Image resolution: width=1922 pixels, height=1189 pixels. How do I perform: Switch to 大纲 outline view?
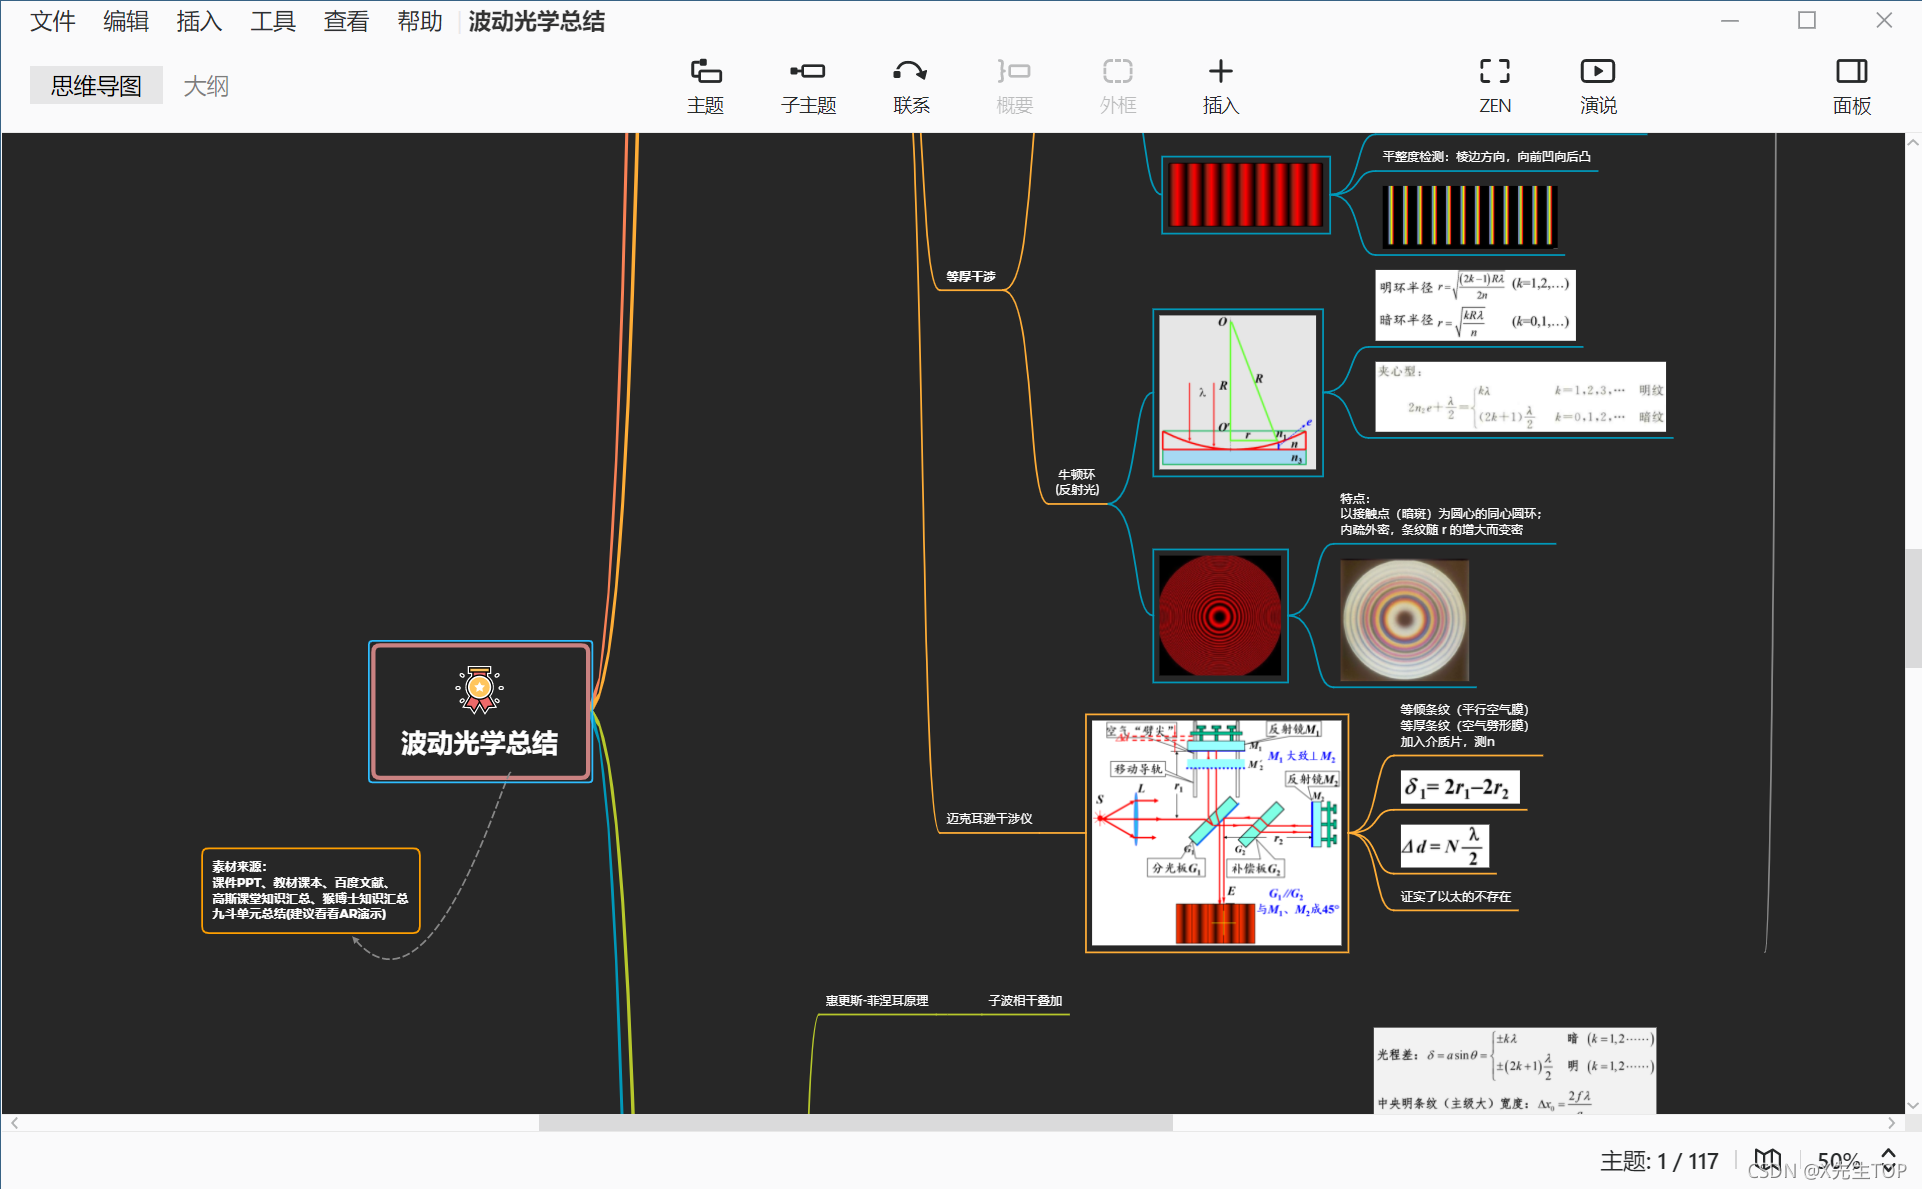pyautogui.click(x=206, y=86)
